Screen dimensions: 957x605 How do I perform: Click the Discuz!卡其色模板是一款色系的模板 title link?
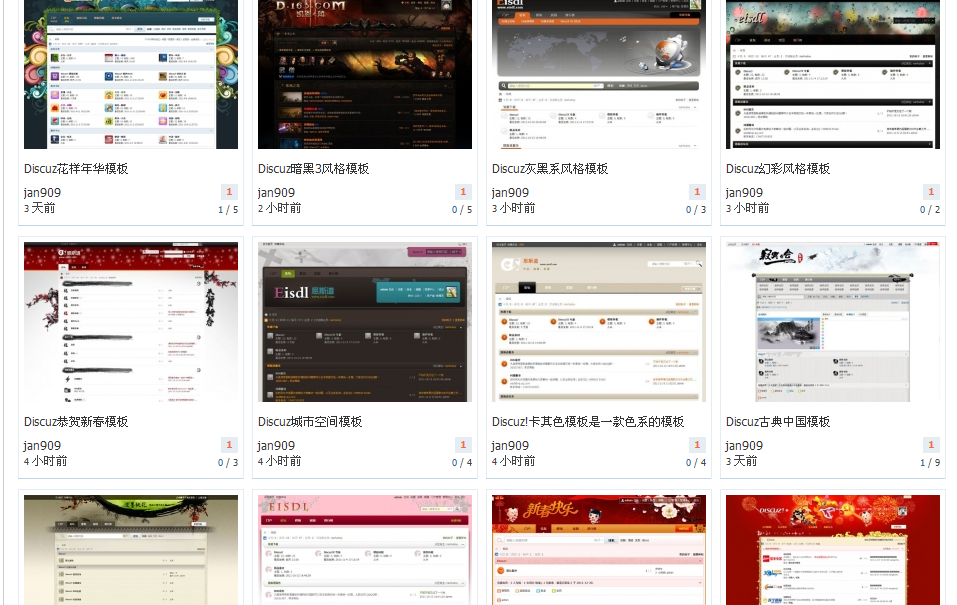tap(588, 422)
